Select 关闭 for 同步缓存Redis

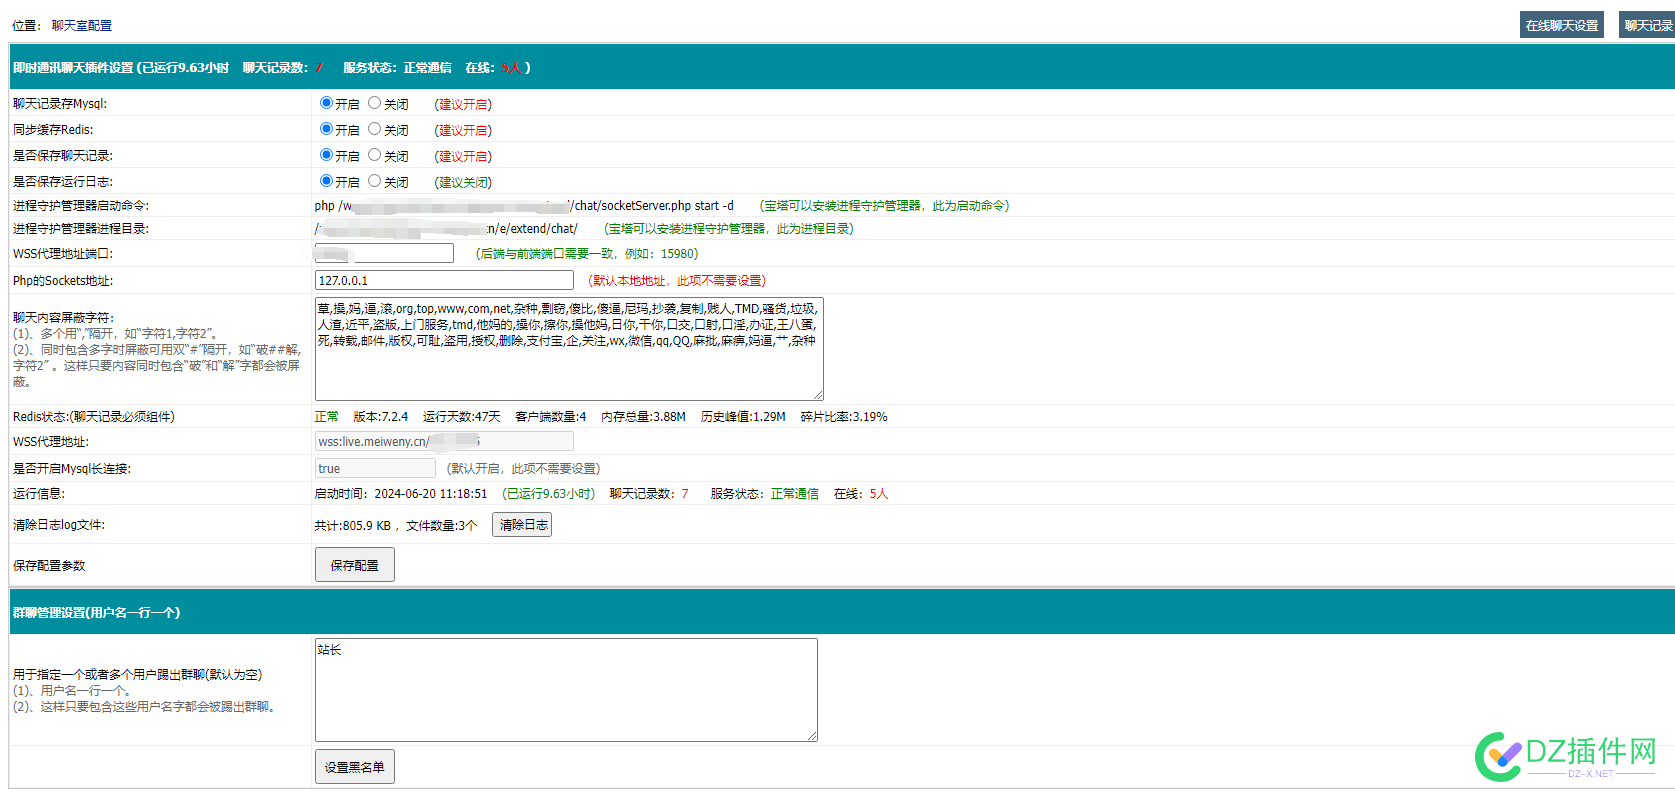tap(374, 129)
